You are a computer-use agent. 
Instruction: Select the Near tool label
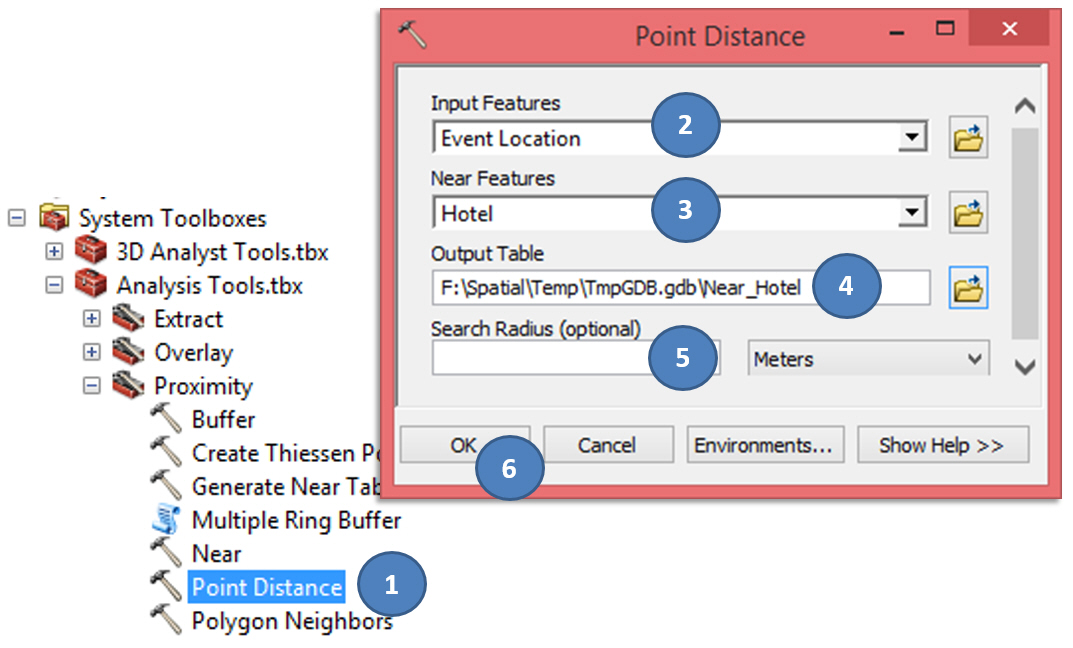(x=216, y=554)
